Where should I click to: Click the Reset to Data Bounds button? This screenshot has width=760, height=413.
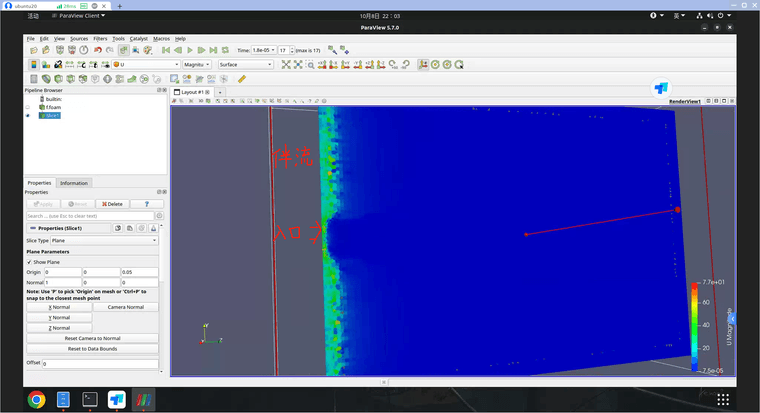tap(94, 348)
